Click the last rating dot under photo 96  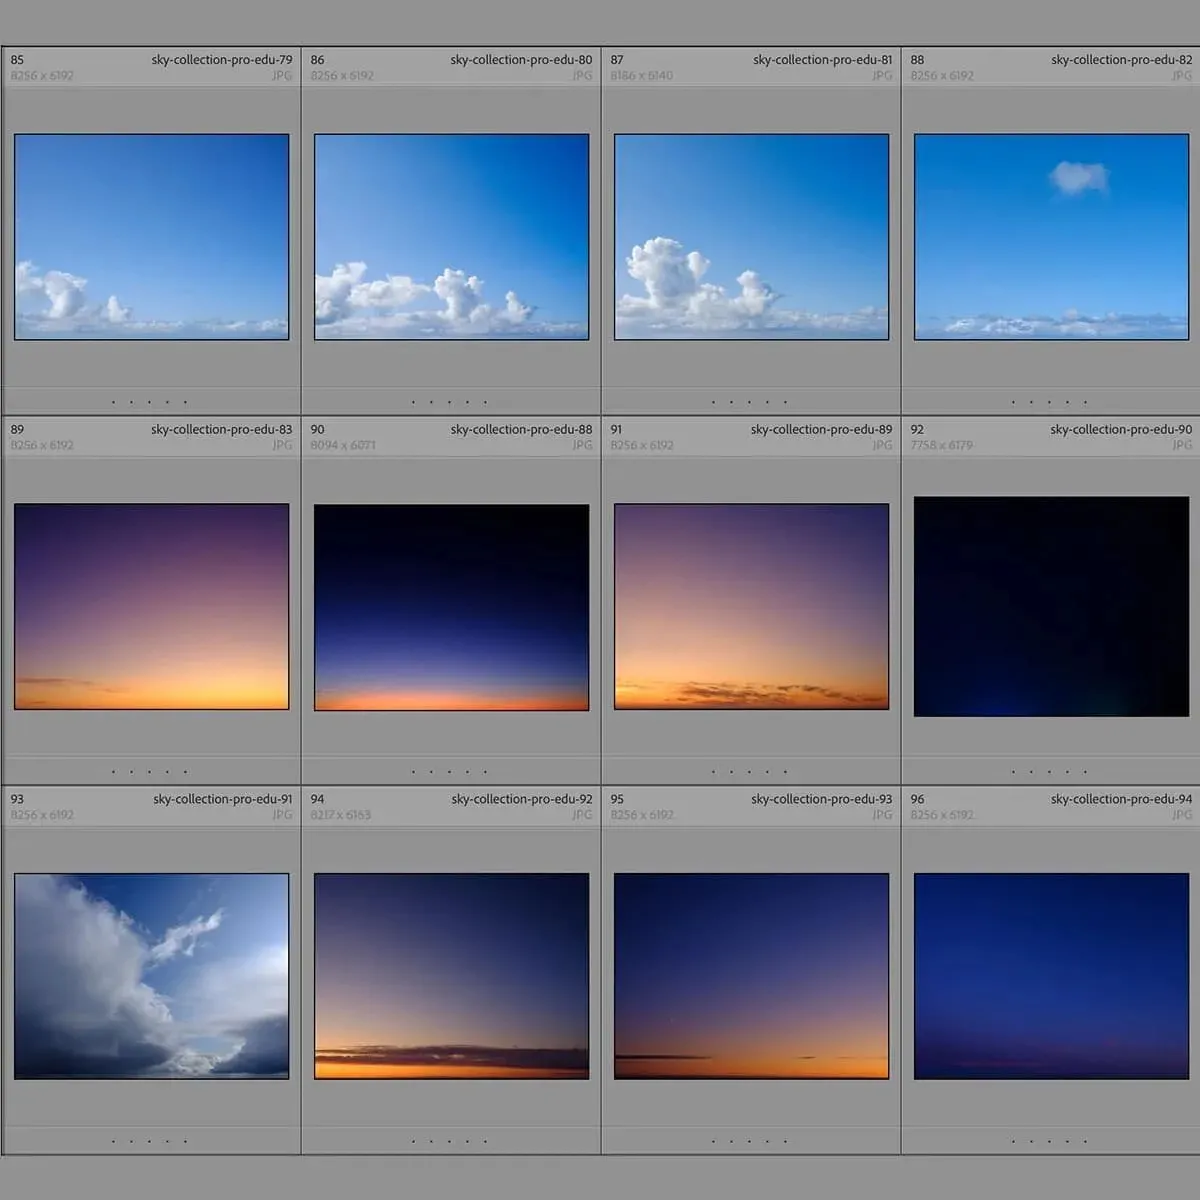tap(1086, 1141)
